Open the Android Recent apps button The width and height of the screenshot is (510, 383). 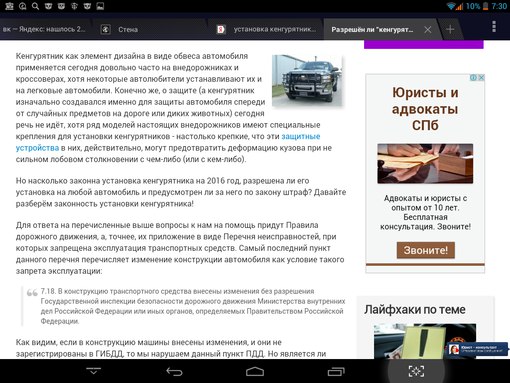coord(336,371)
